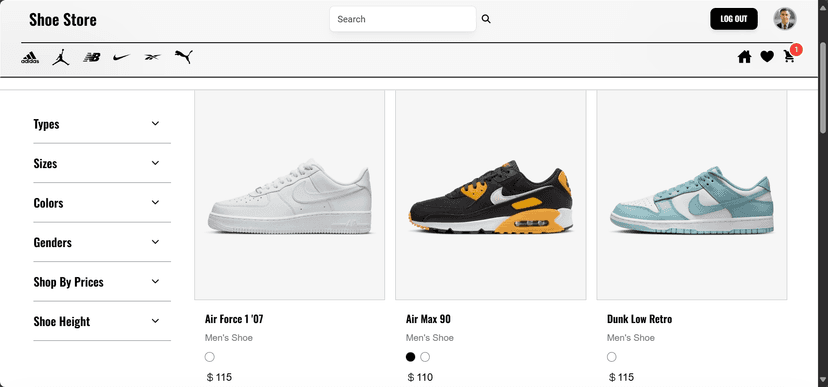Click the search magnifier icon

(486, 19)
